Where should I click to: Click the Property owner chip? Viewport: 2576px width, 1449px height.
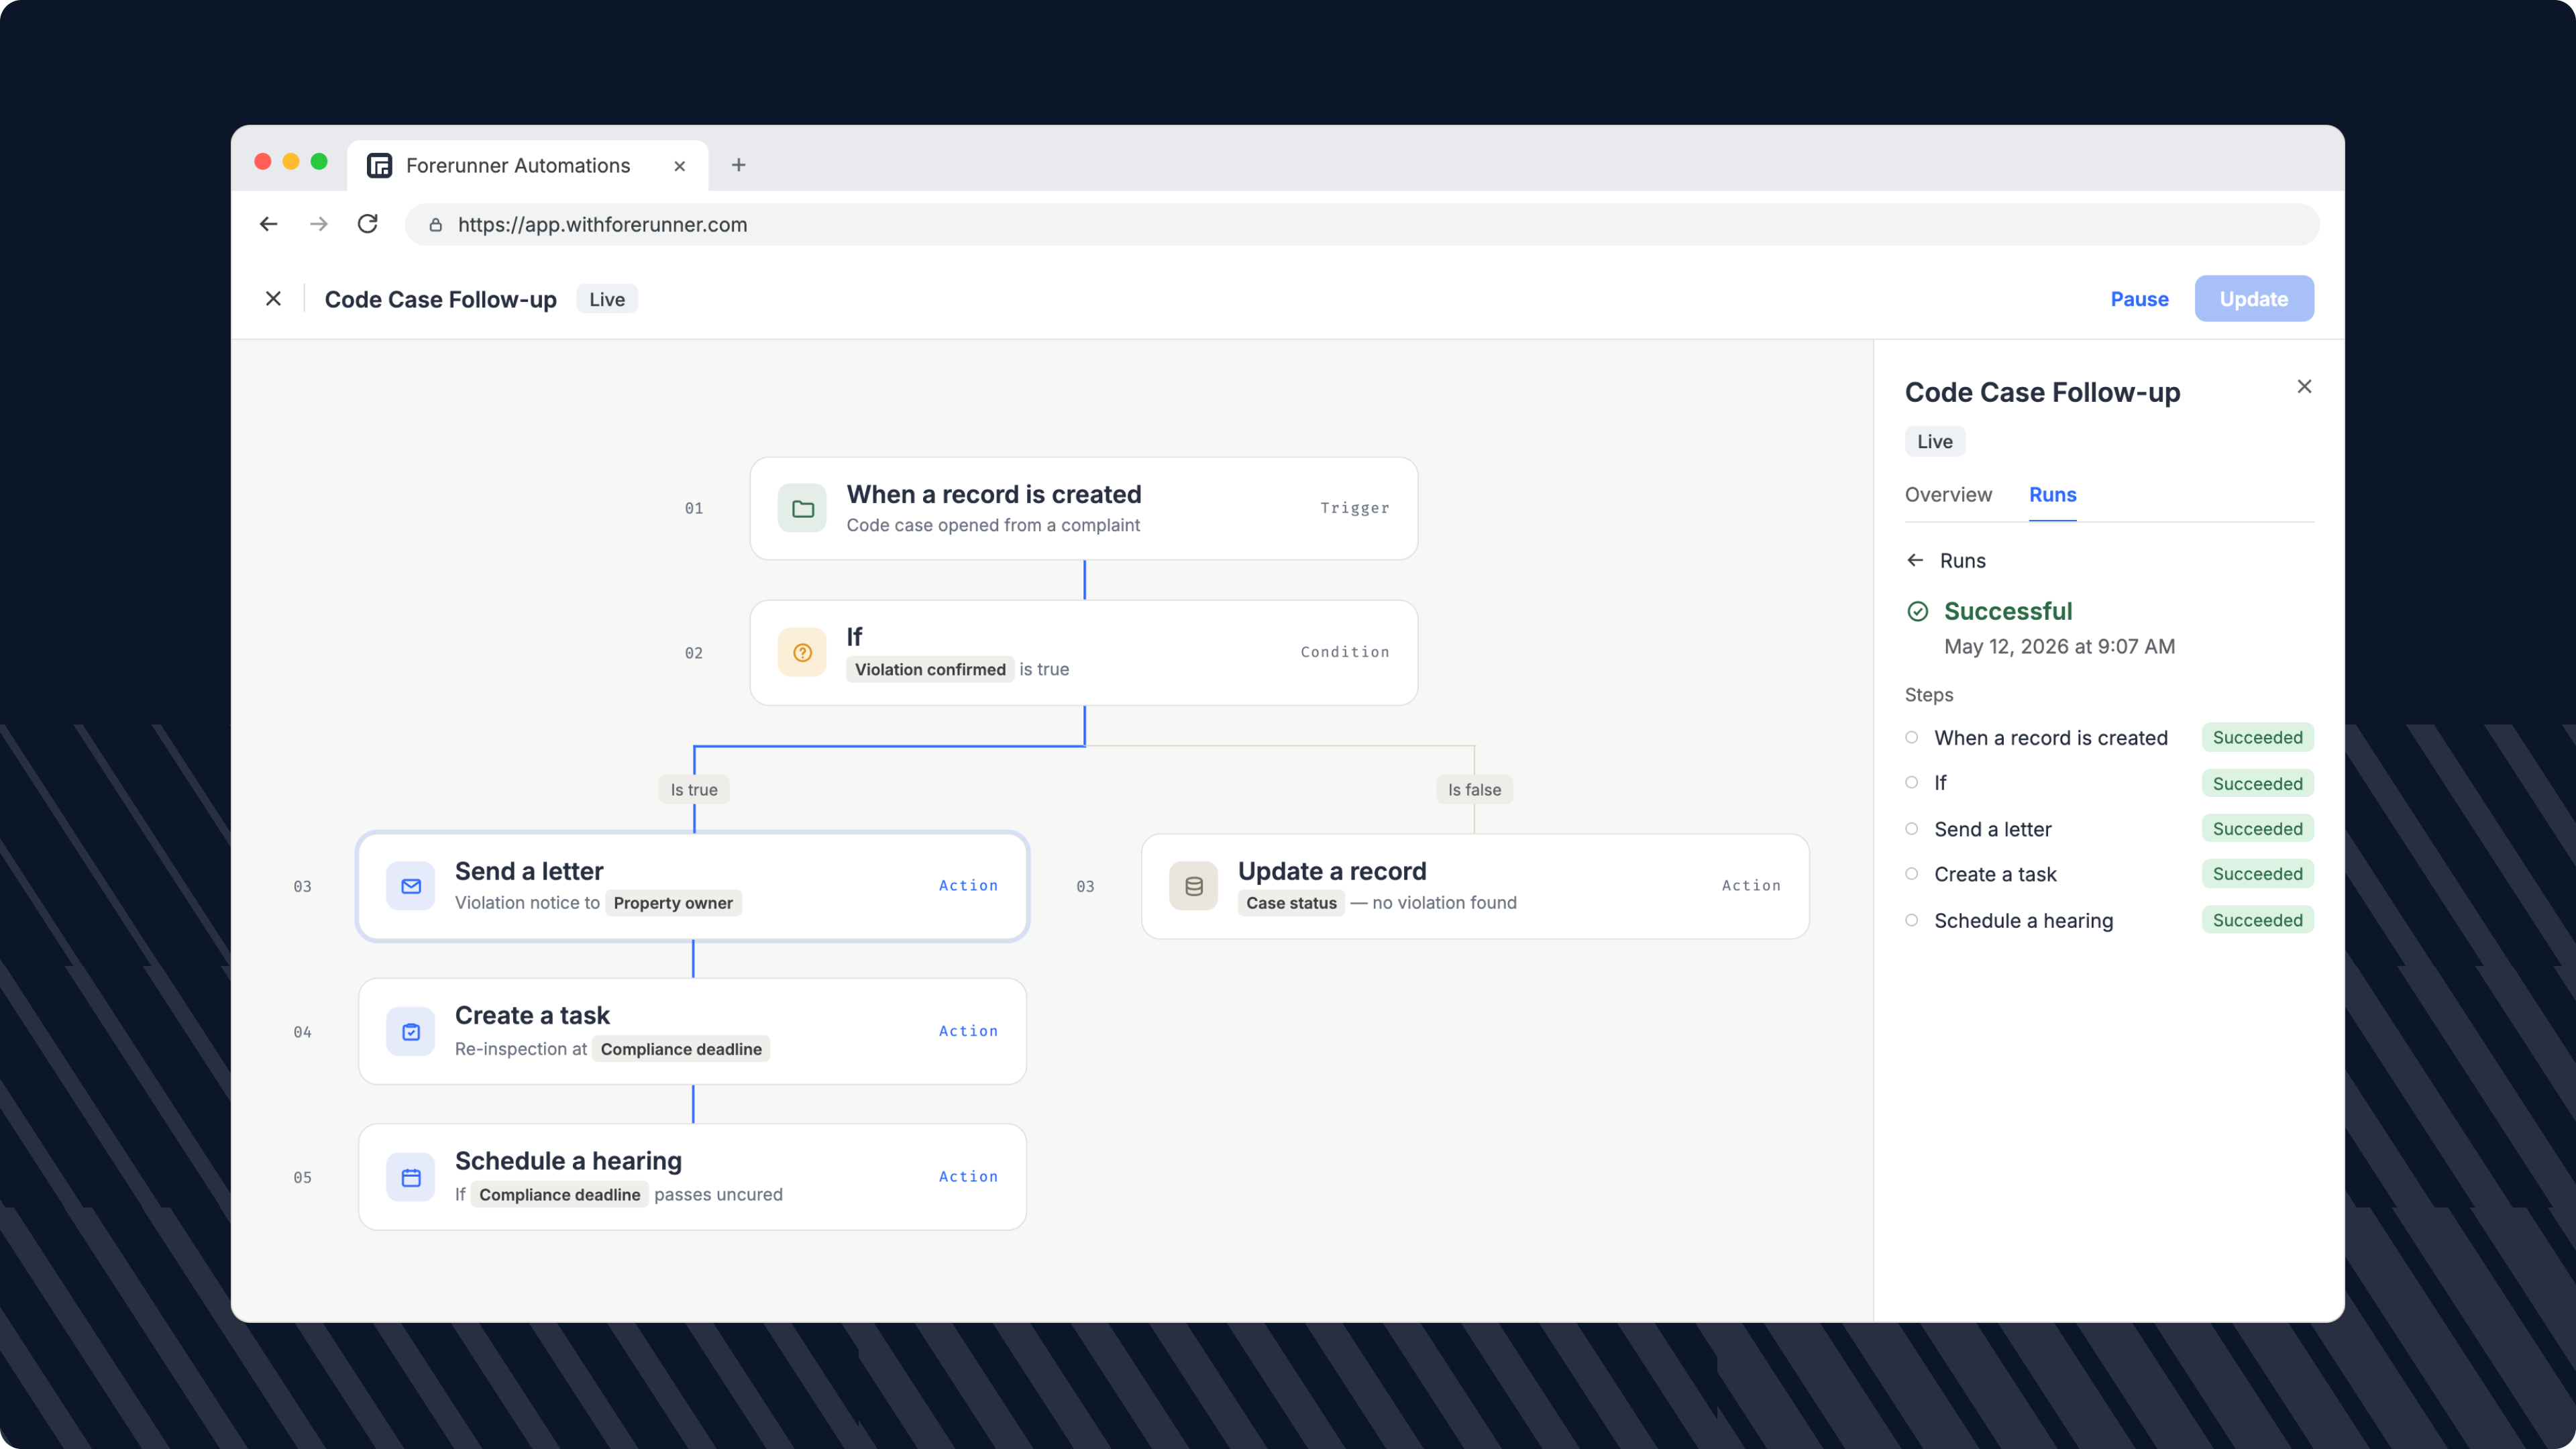coord(673,903)
